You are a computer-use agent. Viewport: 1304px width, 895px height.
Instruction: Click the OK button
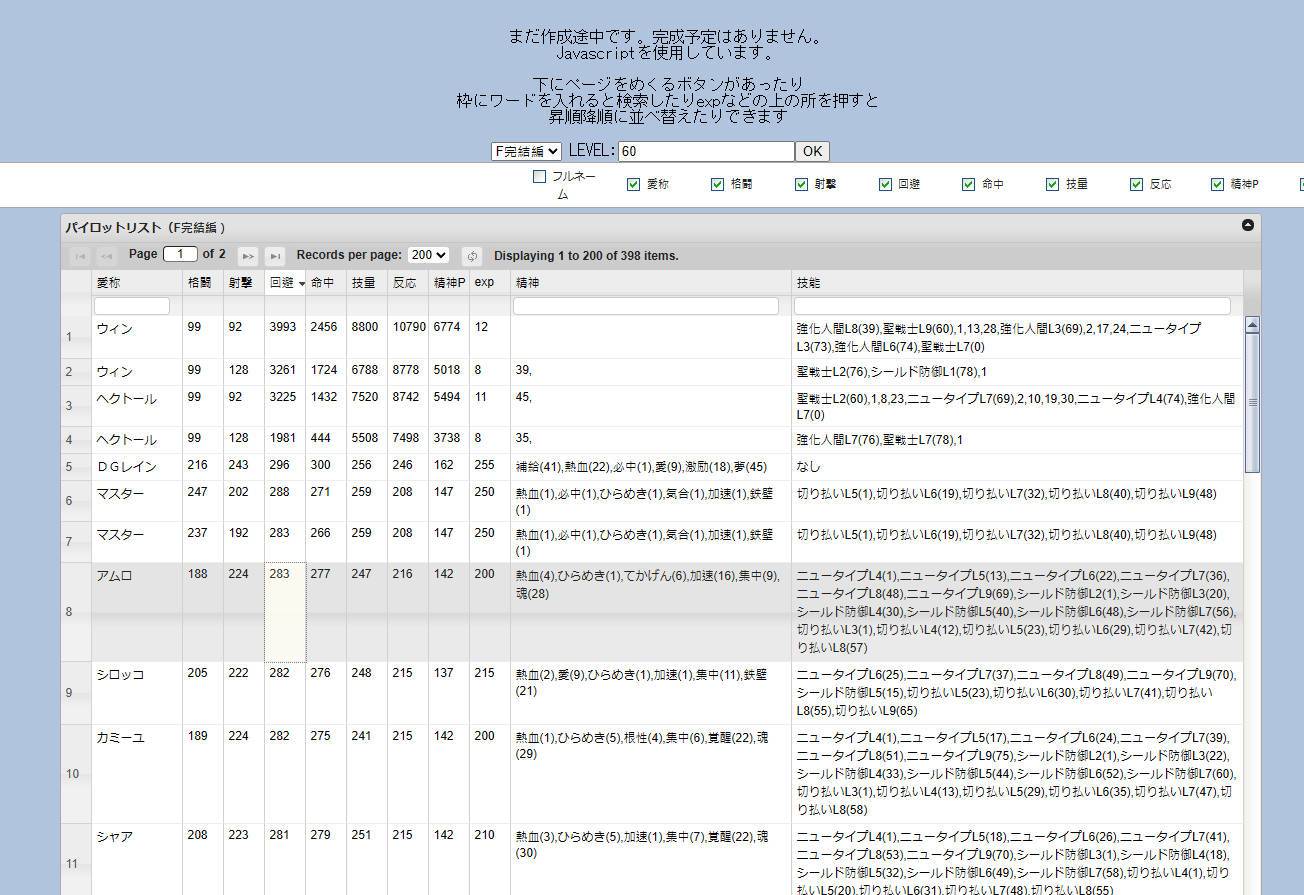(x=812, y=151)
